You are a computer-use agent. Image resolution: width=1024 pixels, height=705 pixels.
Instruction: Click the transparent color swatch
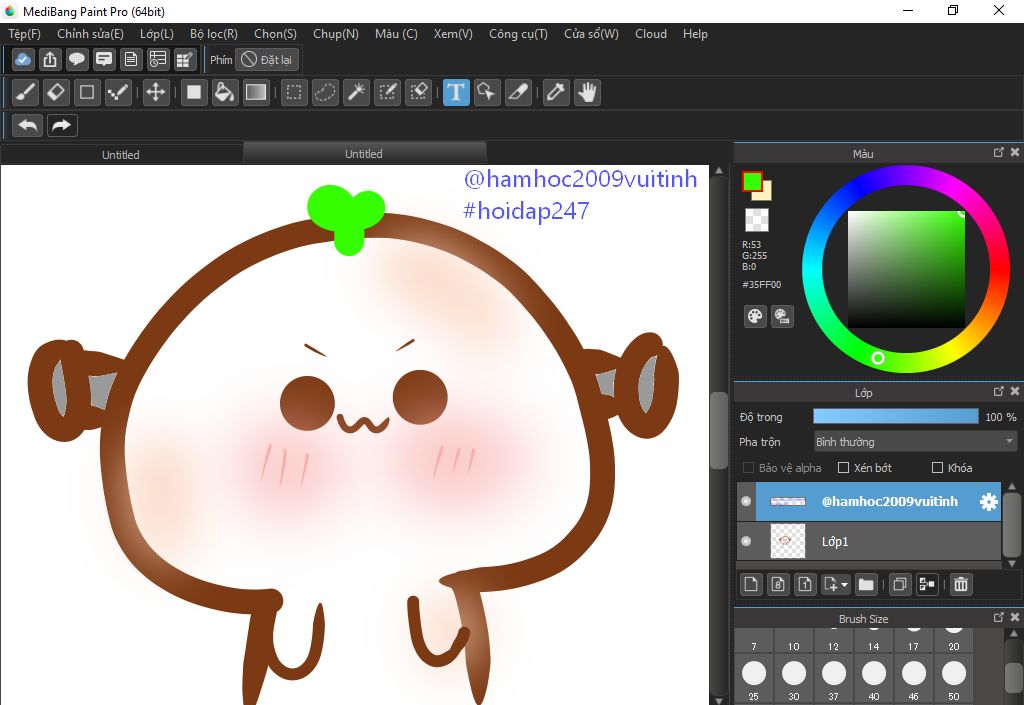pyautogui.click(x=757, y=220)
